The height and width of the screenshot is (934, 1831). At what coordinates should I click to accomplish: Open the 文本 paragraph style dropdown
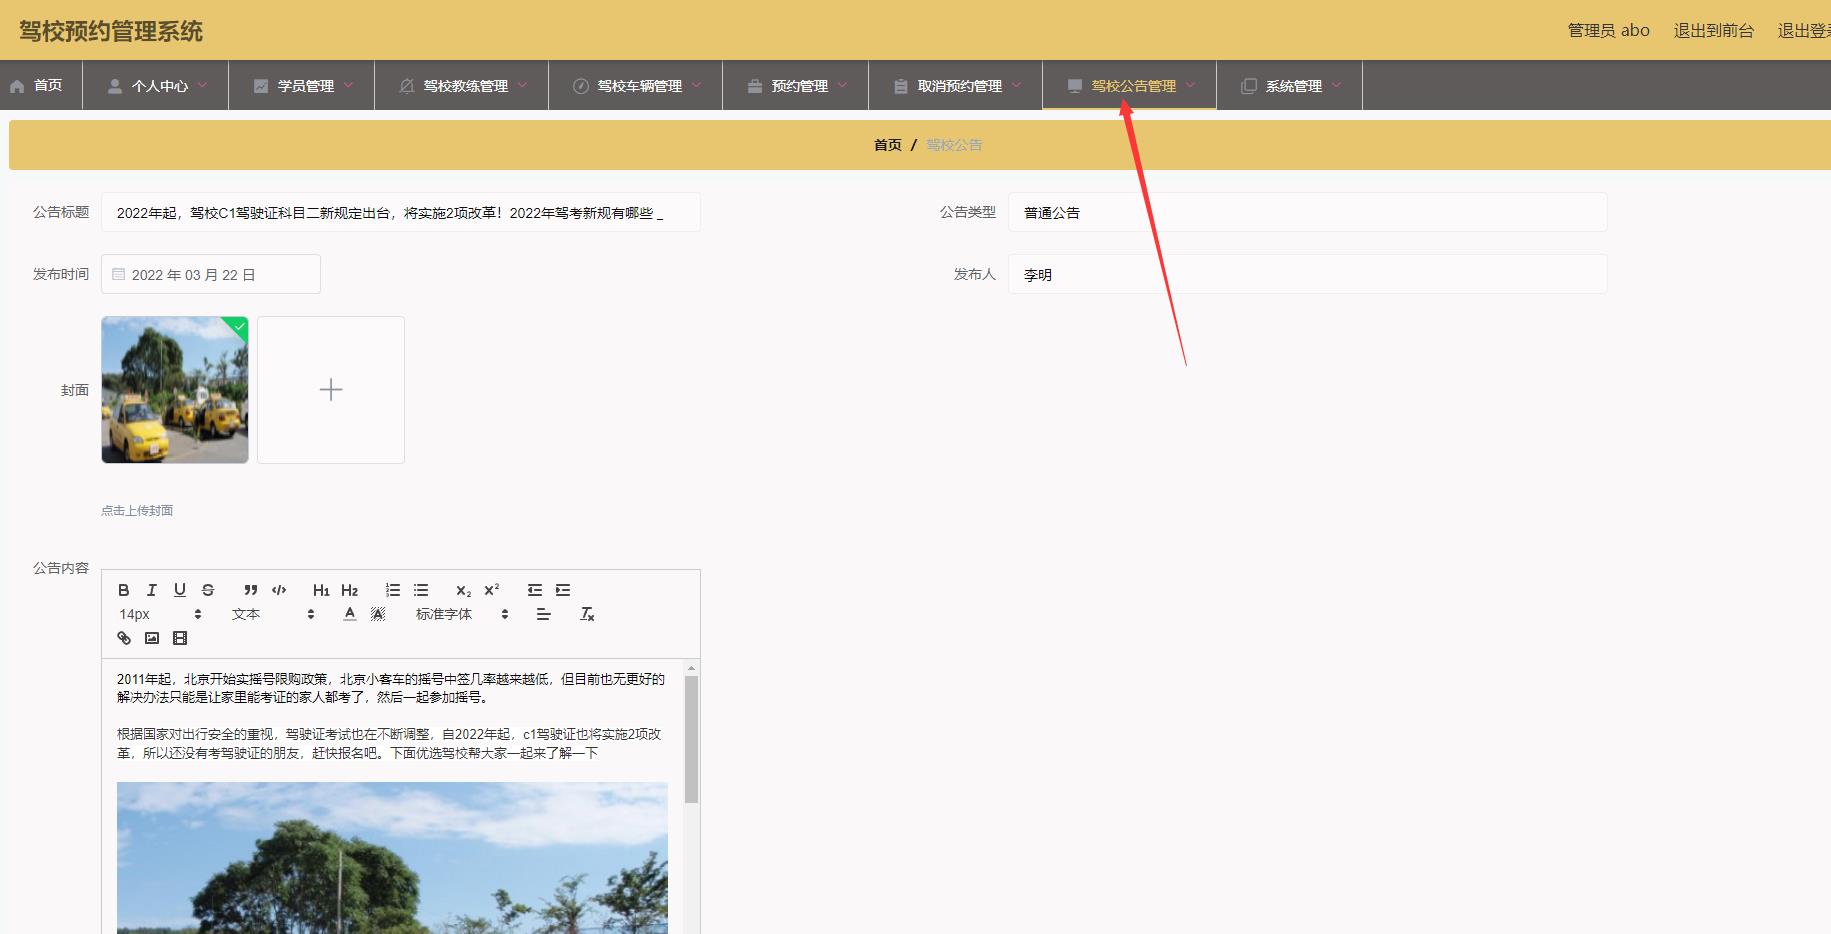[273, 614]
